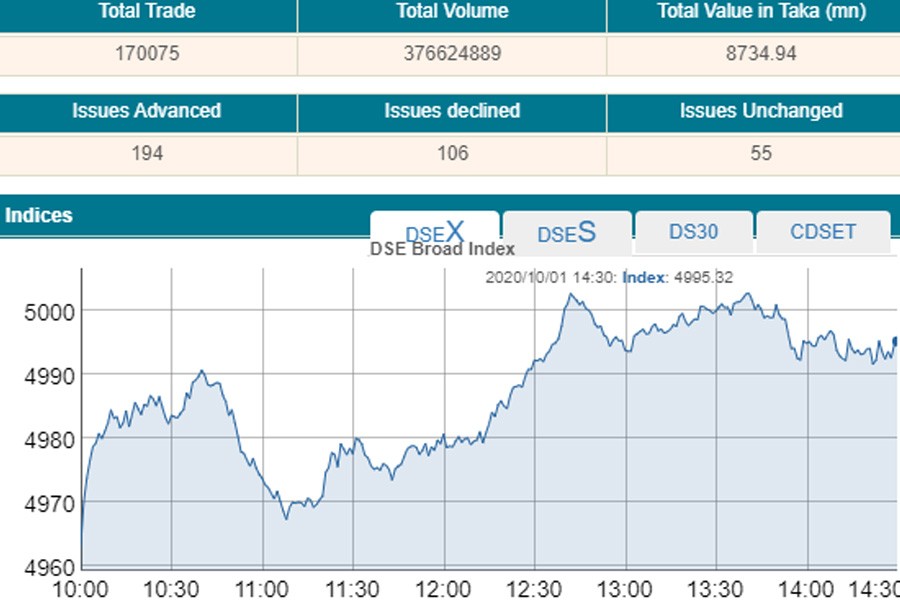Click the Indices section heading
Image resolution: width=900 pixels, height=600 pixels.
pyautogui.click(x=39, y=216)
